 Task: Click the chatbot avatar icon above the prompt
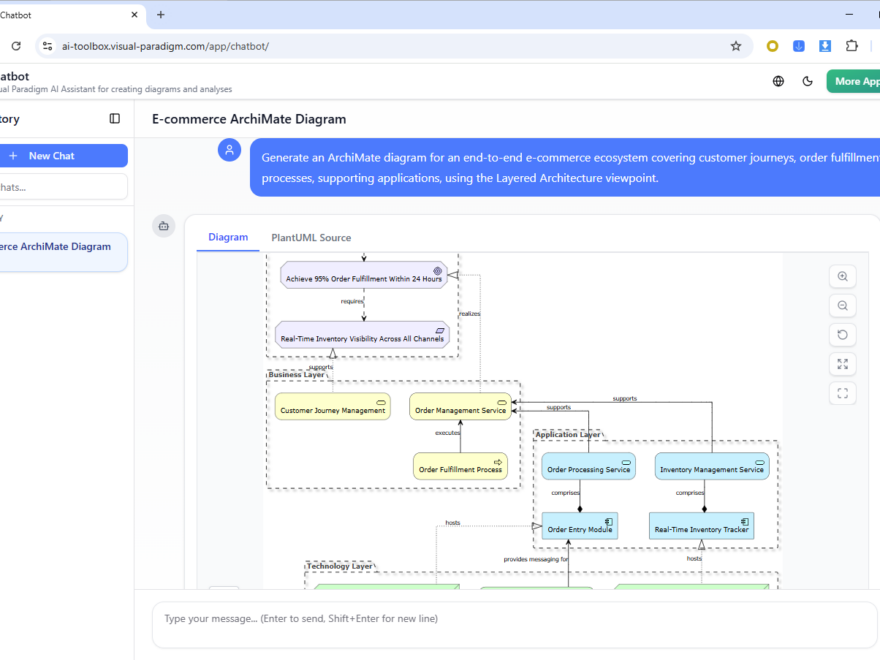(229, 149)
